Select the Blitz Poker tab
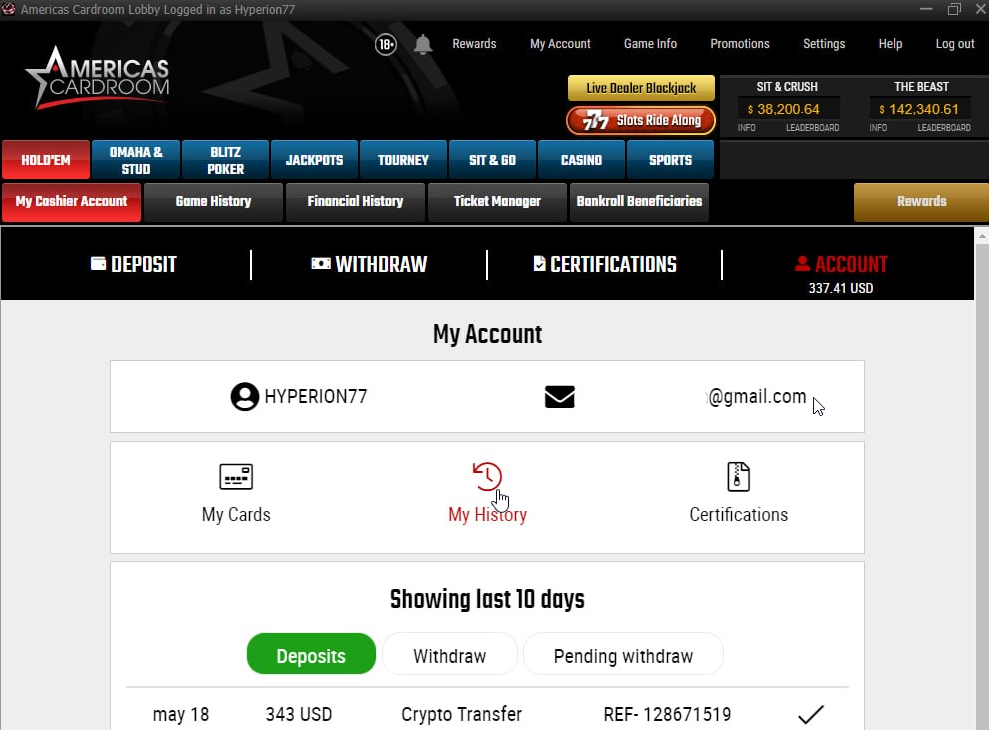 pos(225,160)
